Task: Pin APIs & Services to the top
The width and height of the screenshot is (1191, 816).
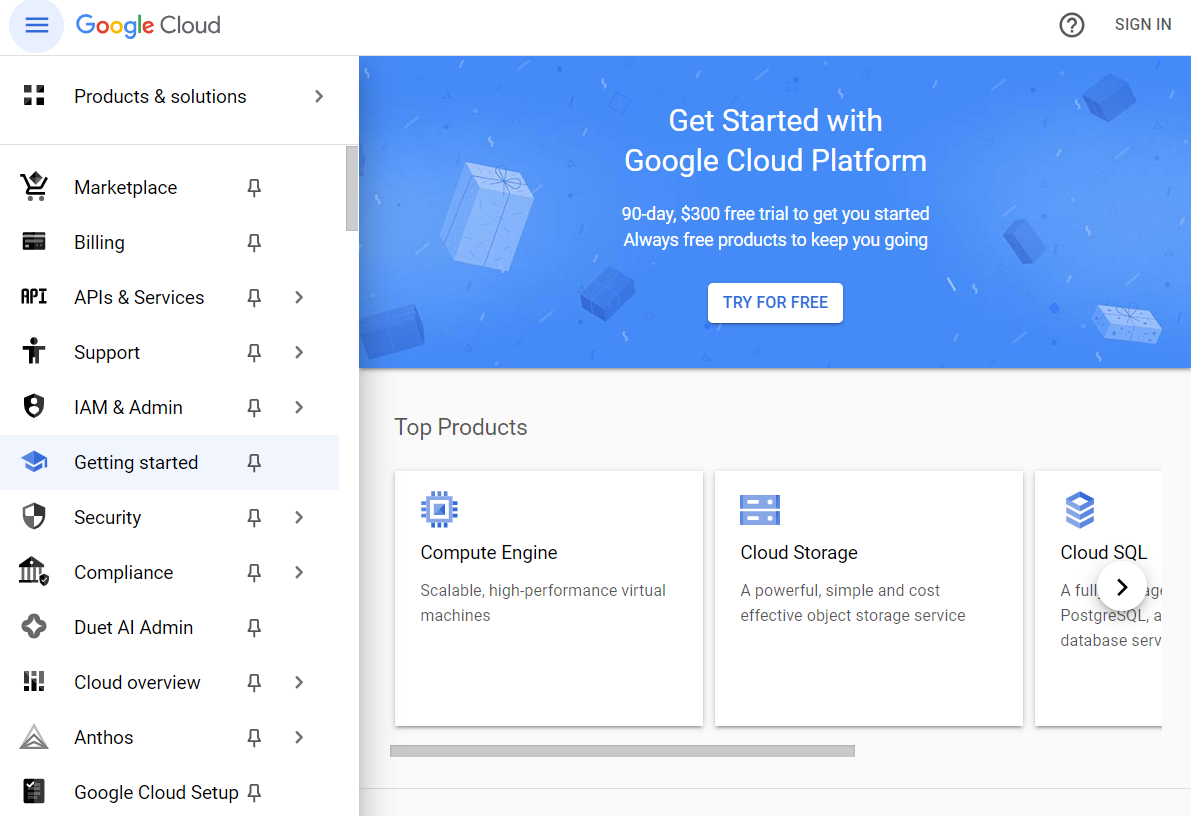Action: [x=254, y=297]
